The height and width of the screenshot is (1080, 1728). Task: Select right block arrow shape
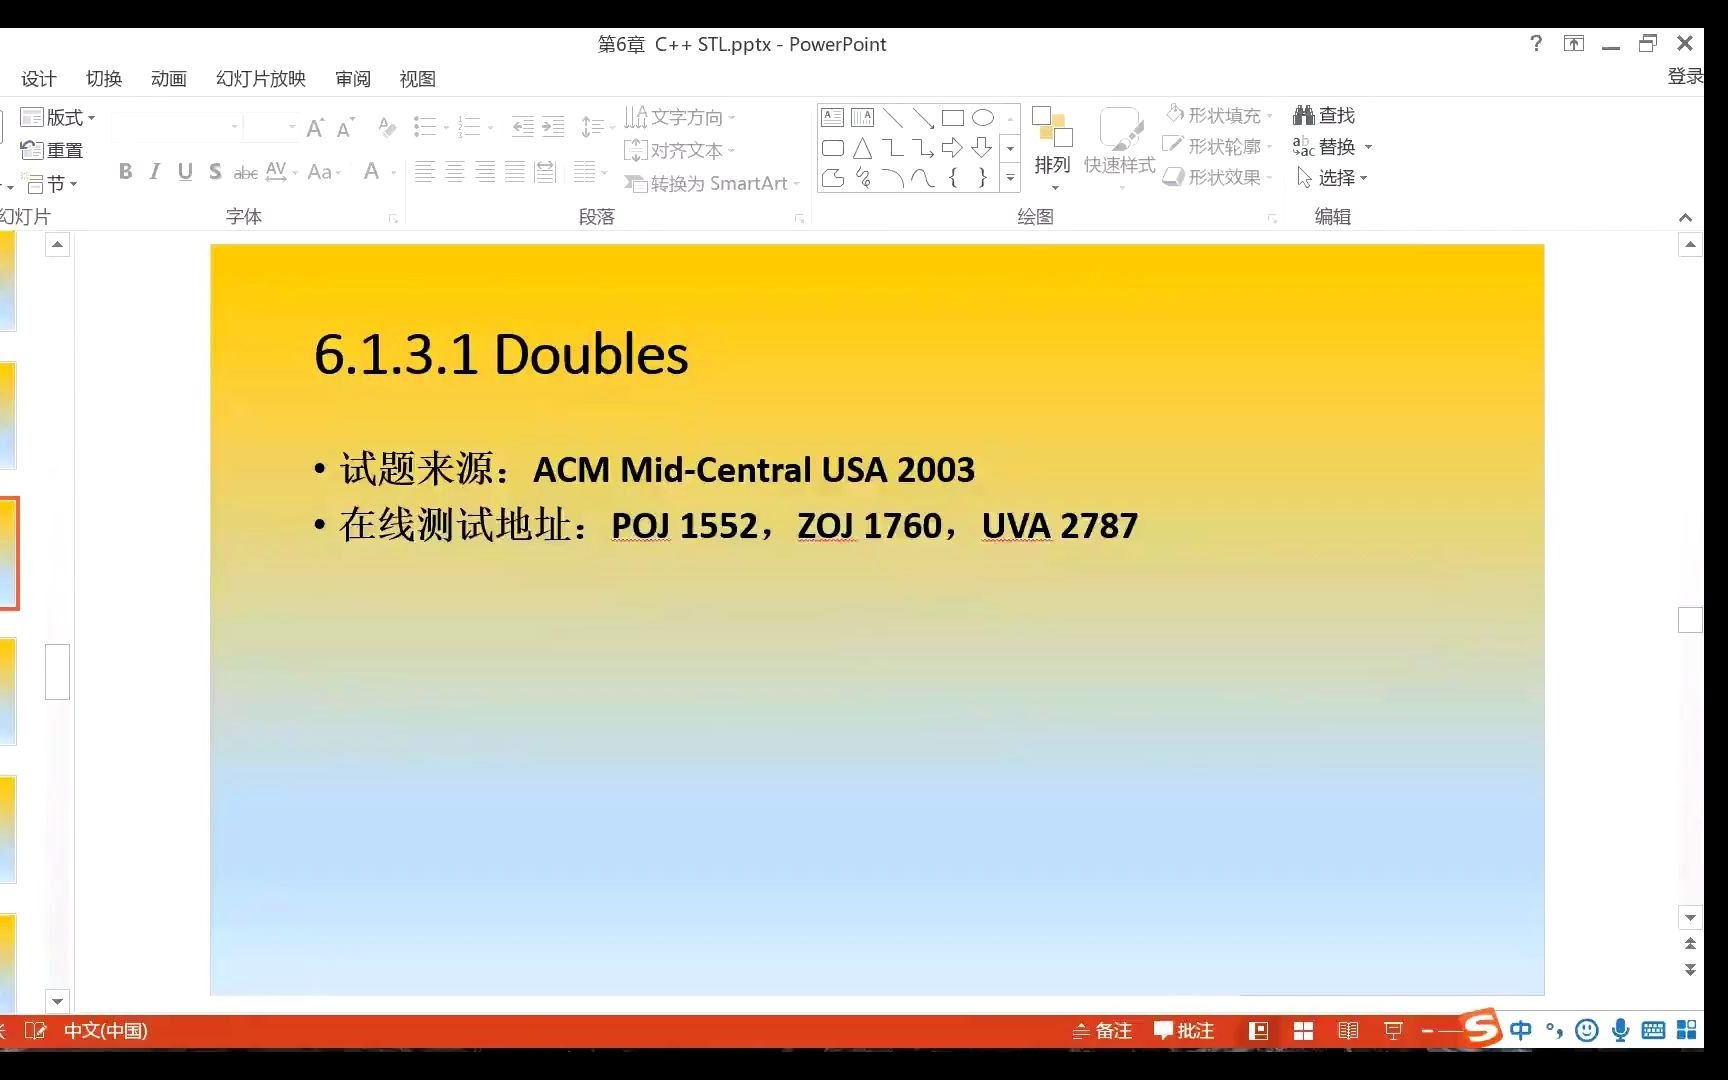point(953,148)
